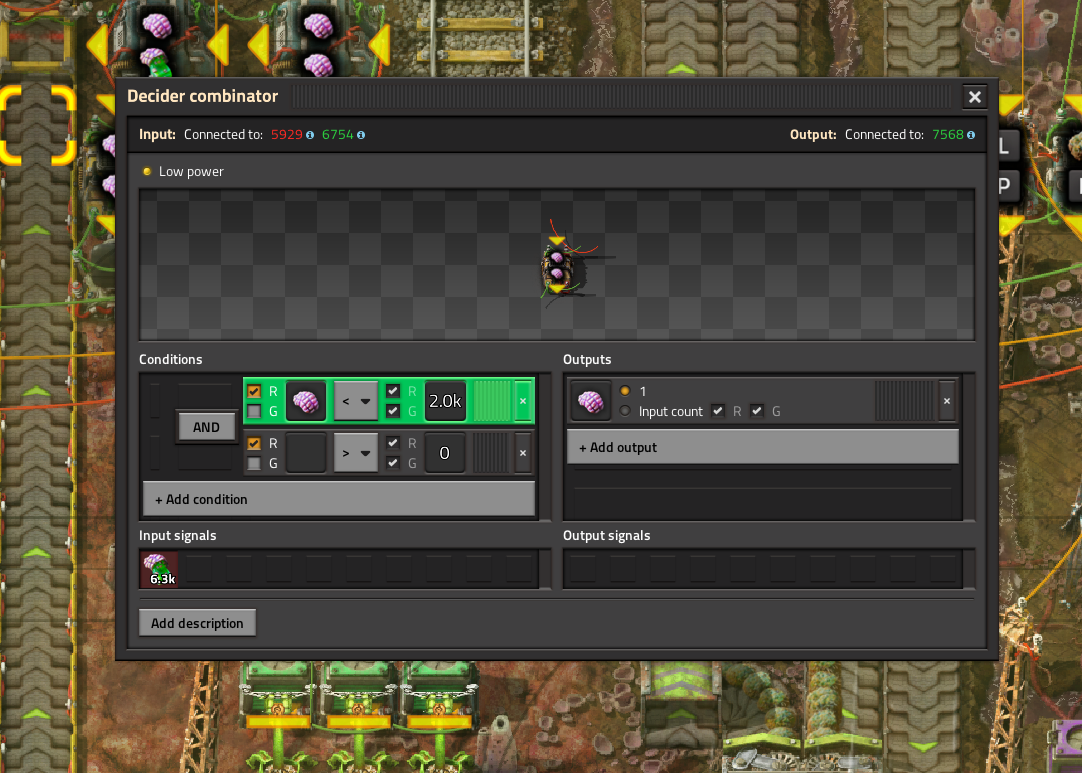
Task: Change the output signal icon in Outputs
Action: coord(591,401)
